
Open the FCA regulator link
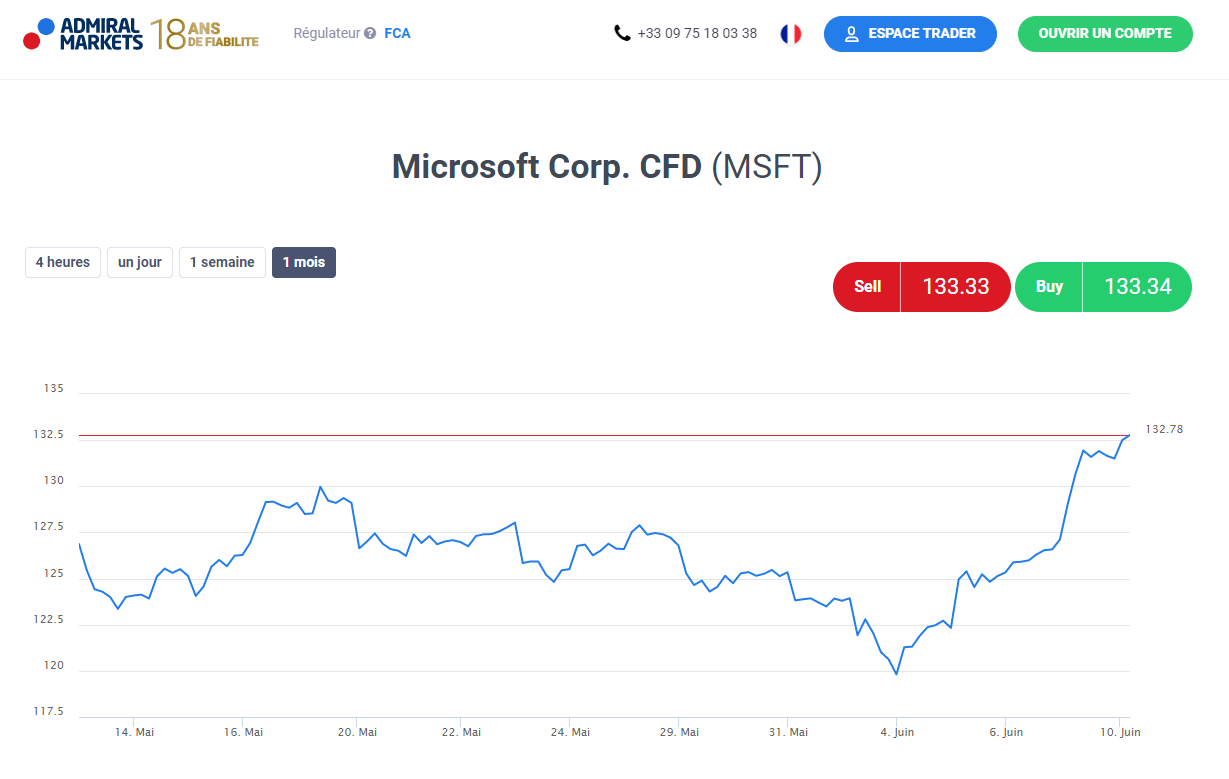397,33
